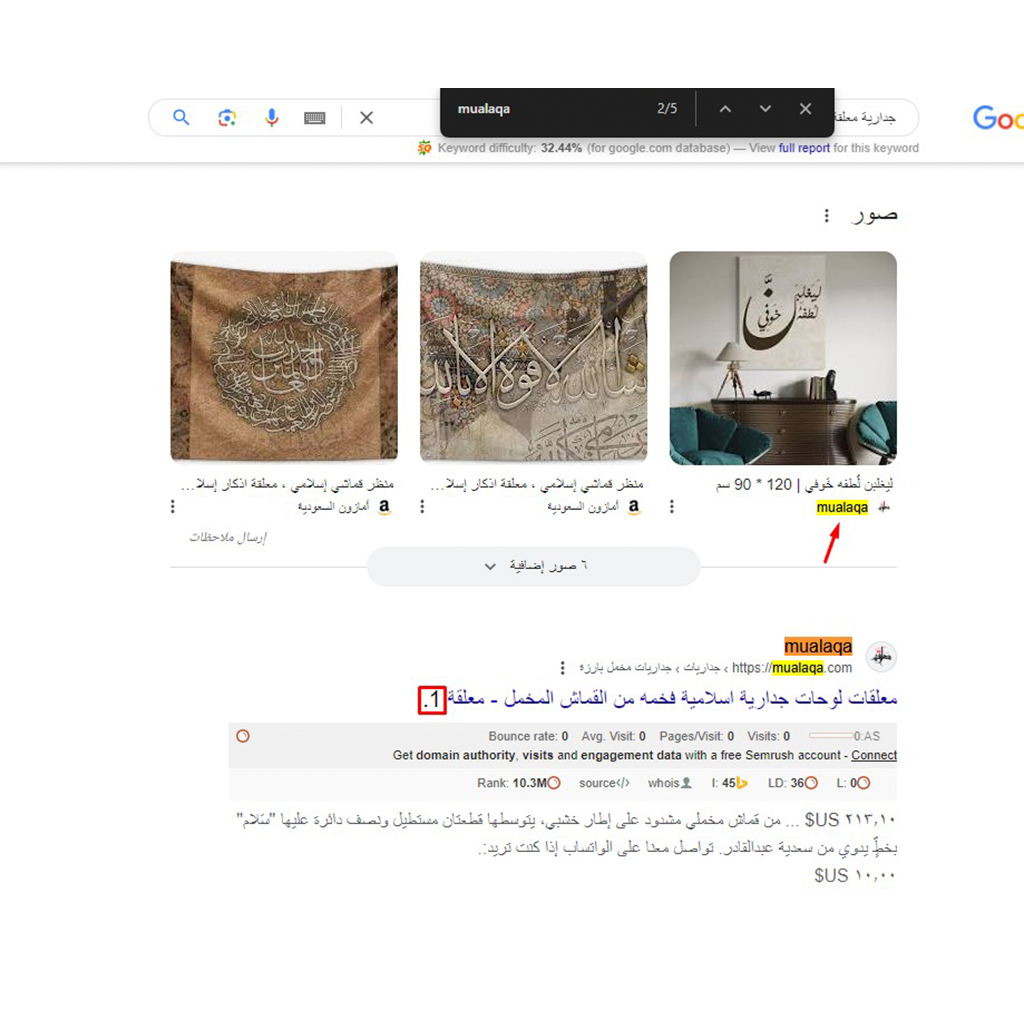Click the Semrush Connect link

(x=874, y=756)
